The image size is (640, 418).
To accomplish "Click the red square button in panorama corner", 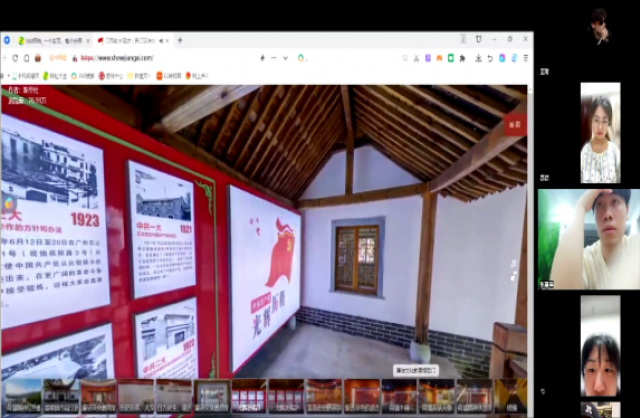I will point(516,125).
